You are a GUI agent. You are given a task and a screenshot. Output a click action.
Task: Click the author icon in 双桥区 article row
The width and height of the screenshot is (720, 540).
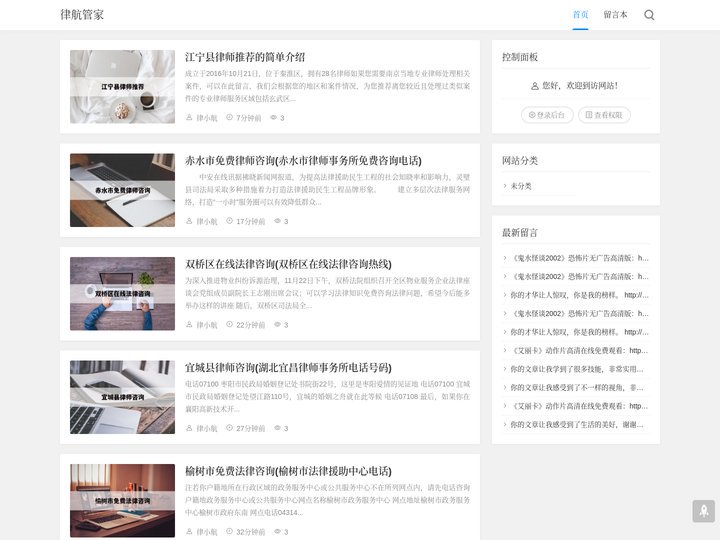189,325
